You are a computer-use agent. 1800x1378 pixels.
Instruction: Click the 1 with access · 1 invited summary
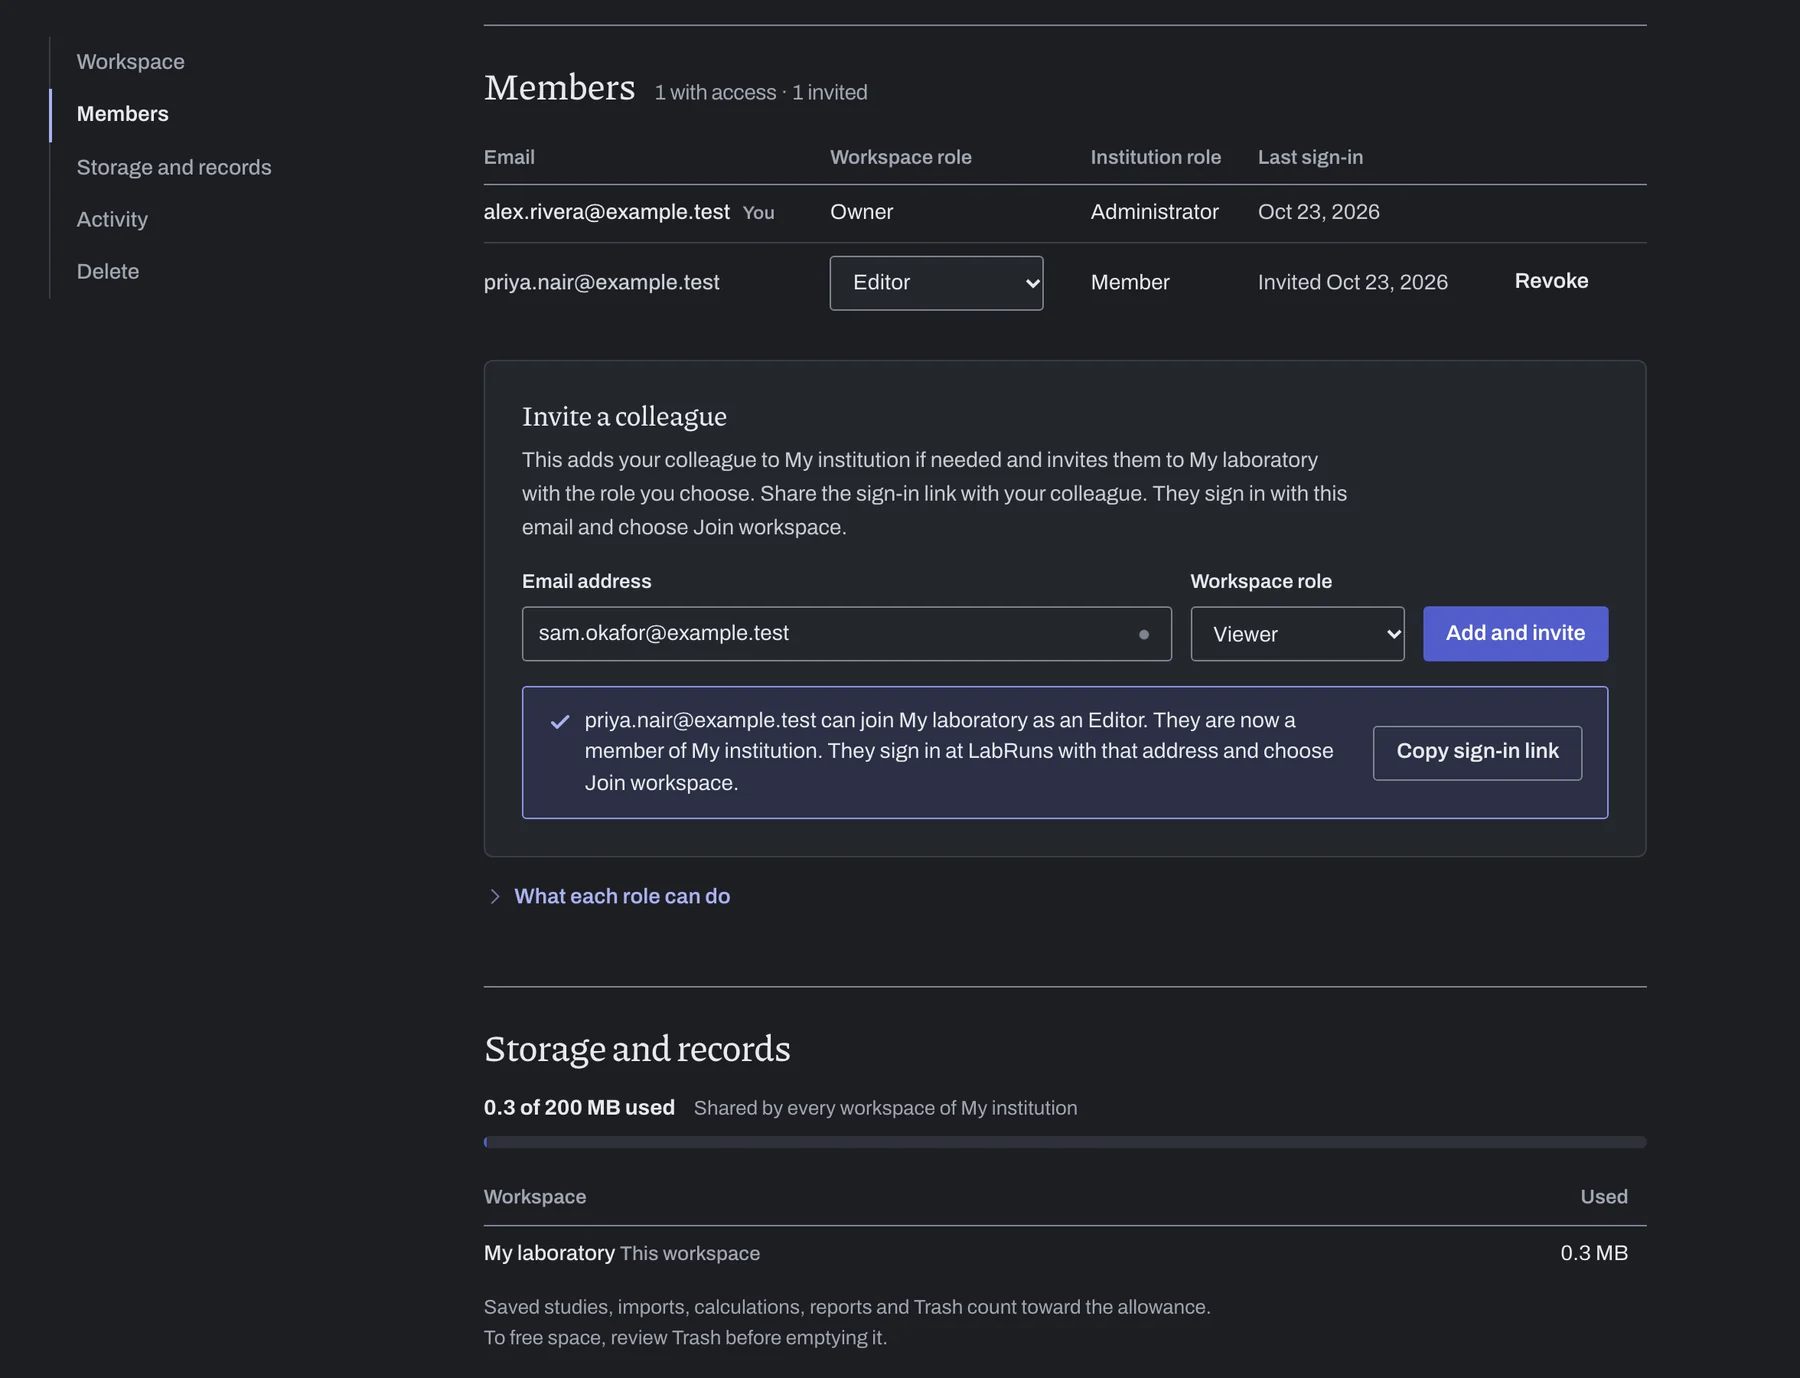[761, 93]
